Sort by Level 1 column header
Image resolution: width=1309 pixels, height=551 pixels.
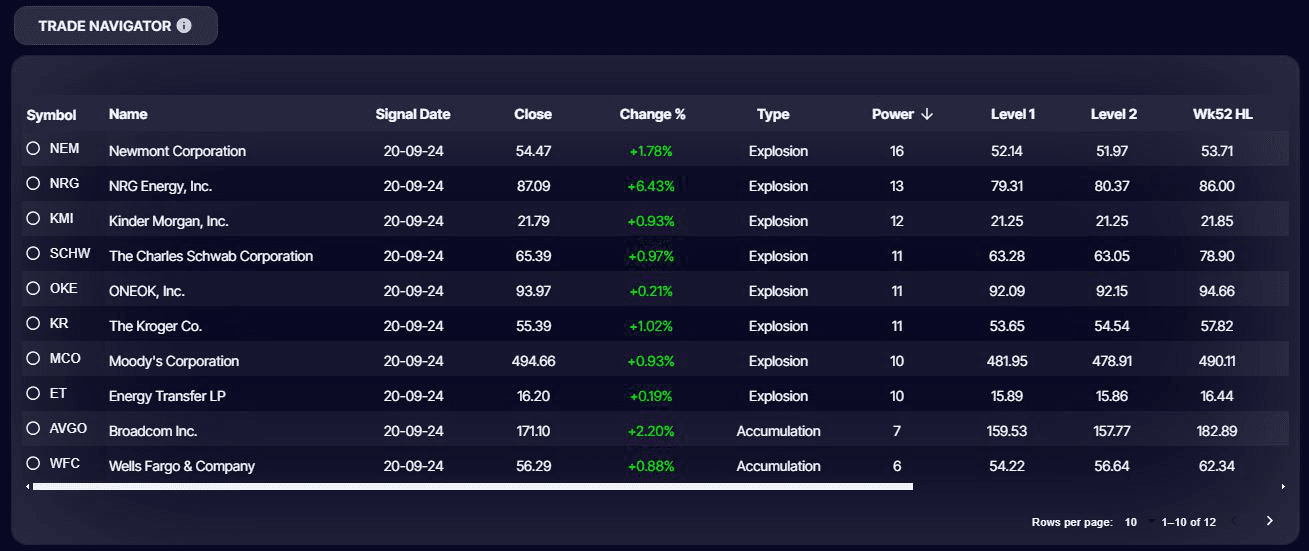pyautogui.click(x=1013, y=114)
